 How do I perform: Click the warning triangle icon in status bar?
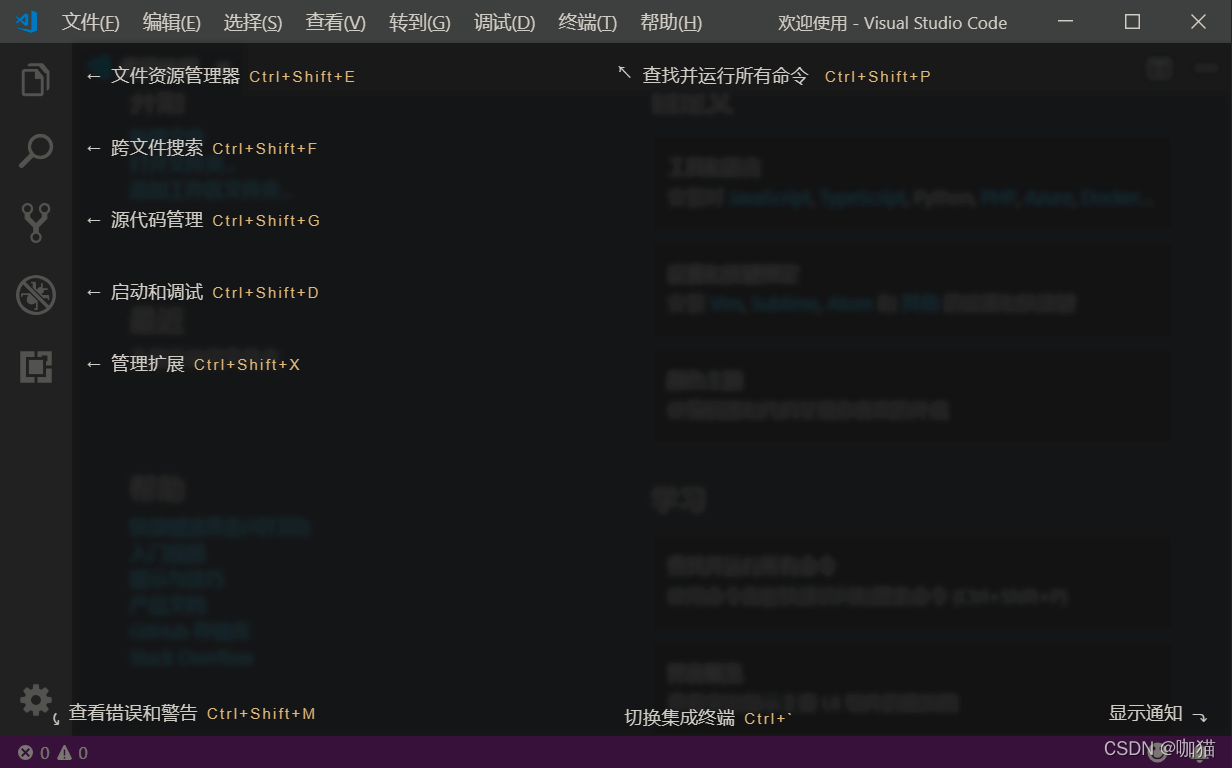pyautogui.click(x=64, y=753)
